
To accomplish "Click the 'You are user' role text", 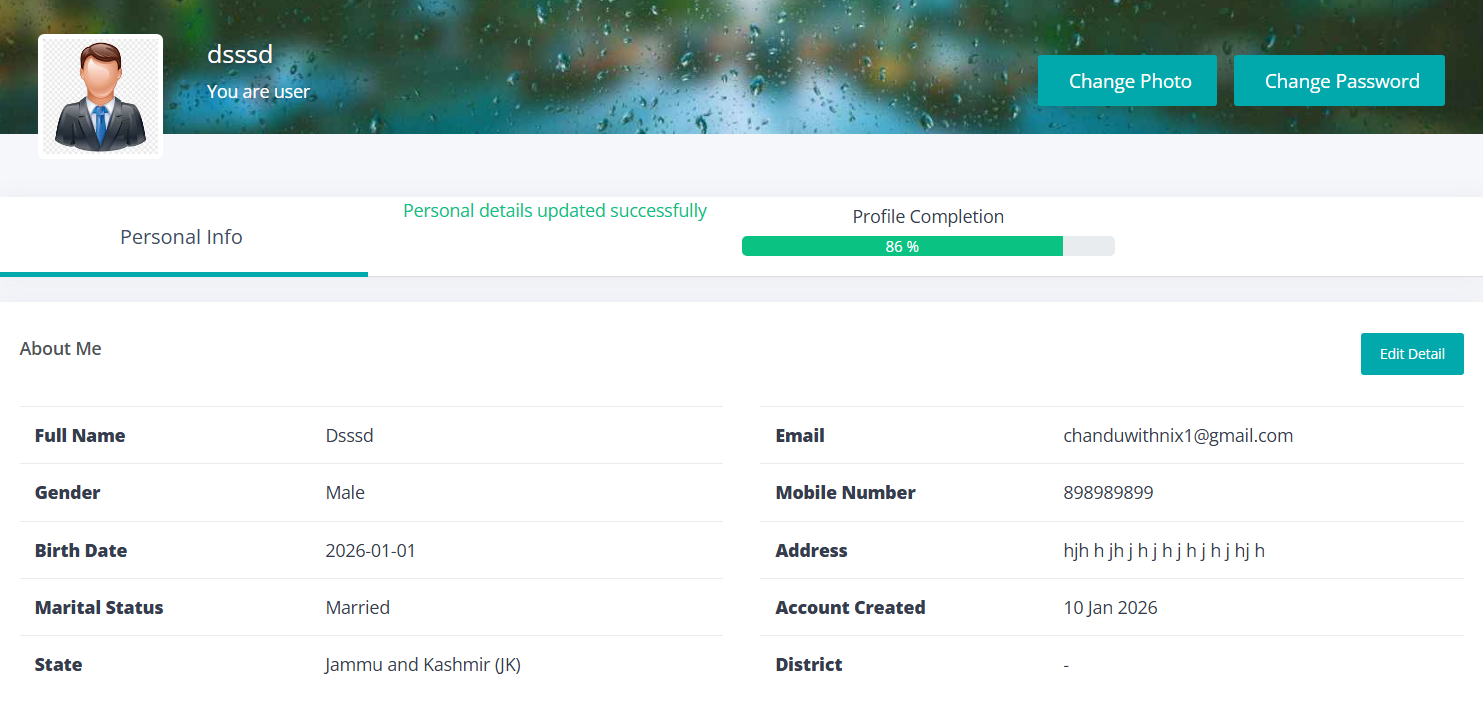I will coord(258,91).
